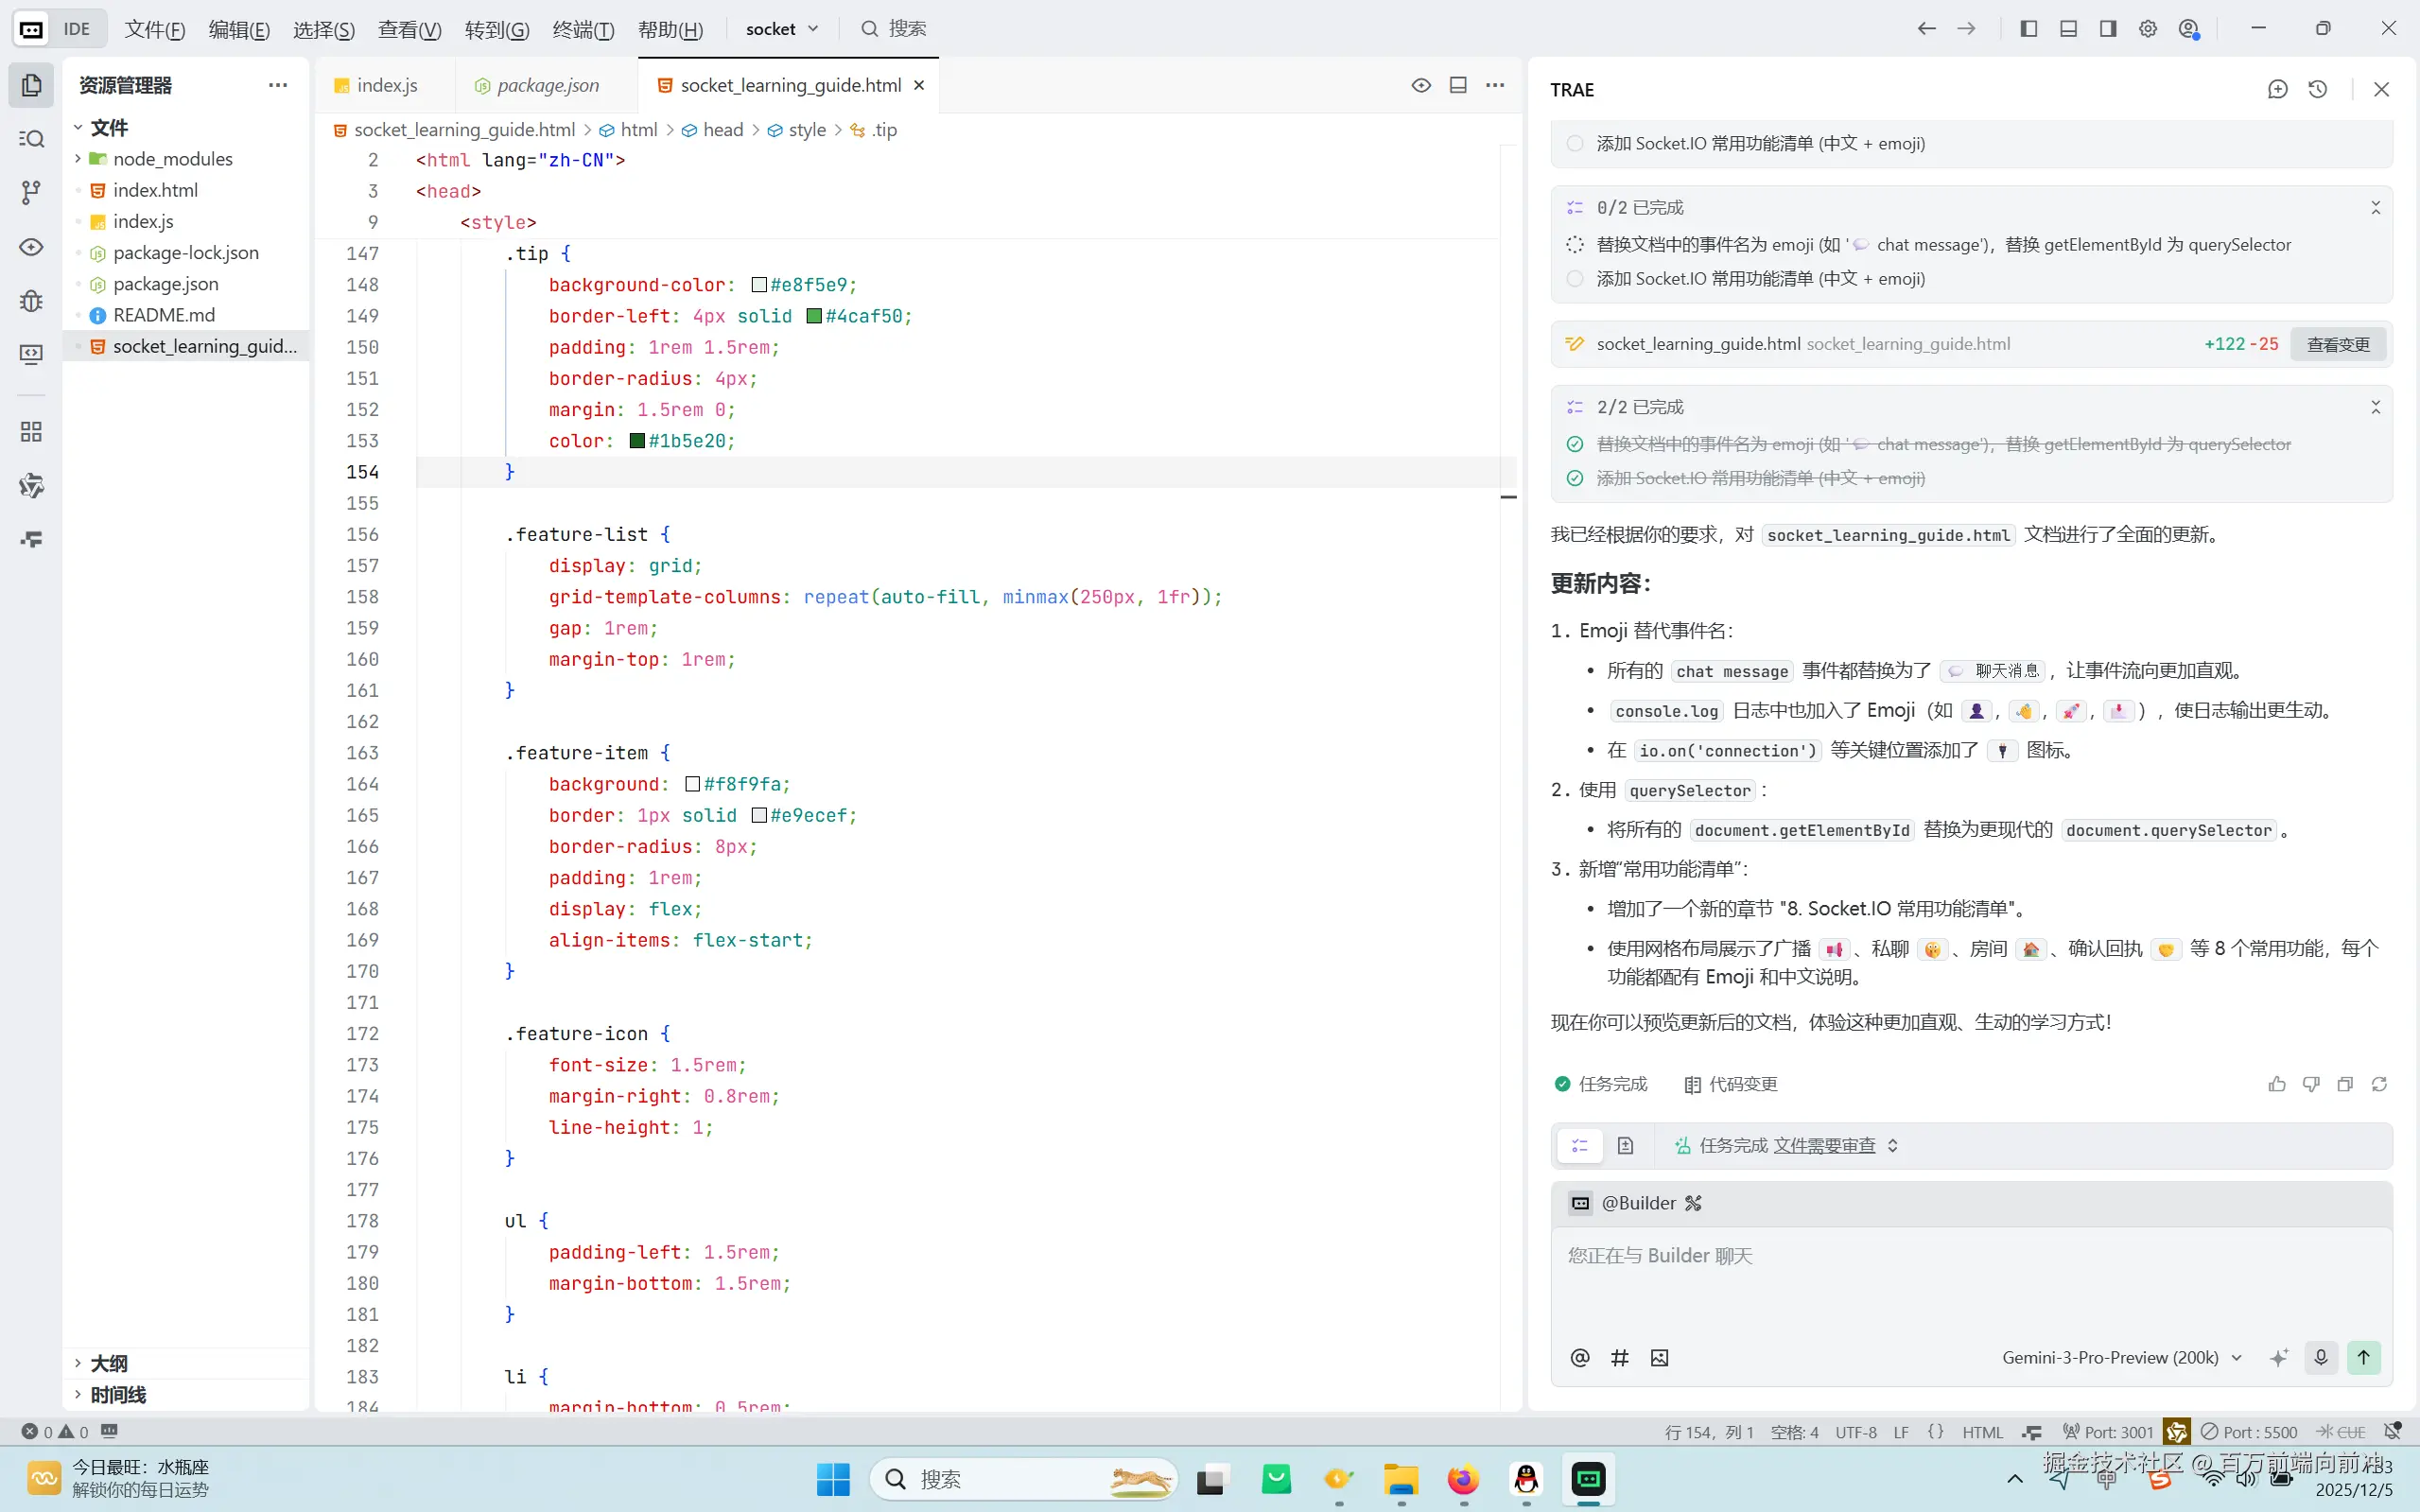Expand the node_modules folder

[x=172, y=159]
